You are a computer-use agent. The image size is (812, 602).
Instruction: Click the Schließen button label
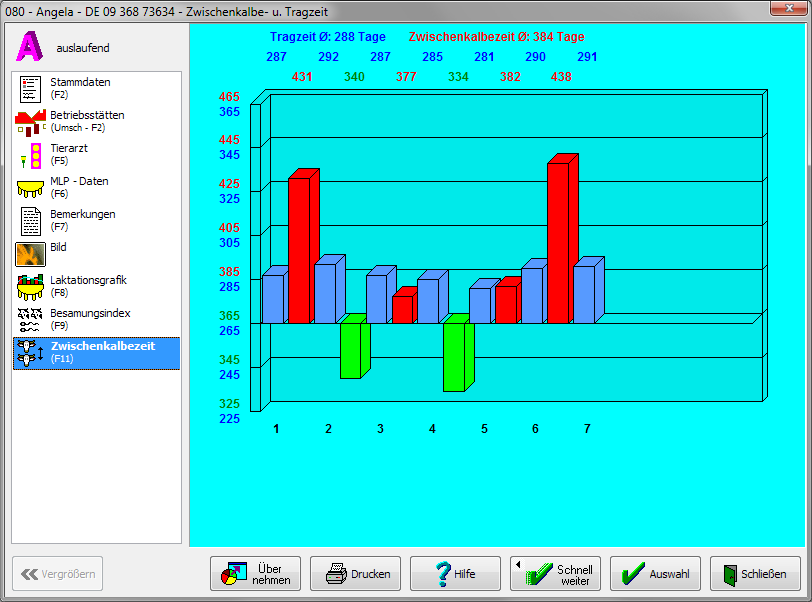(x=763, y=574)
